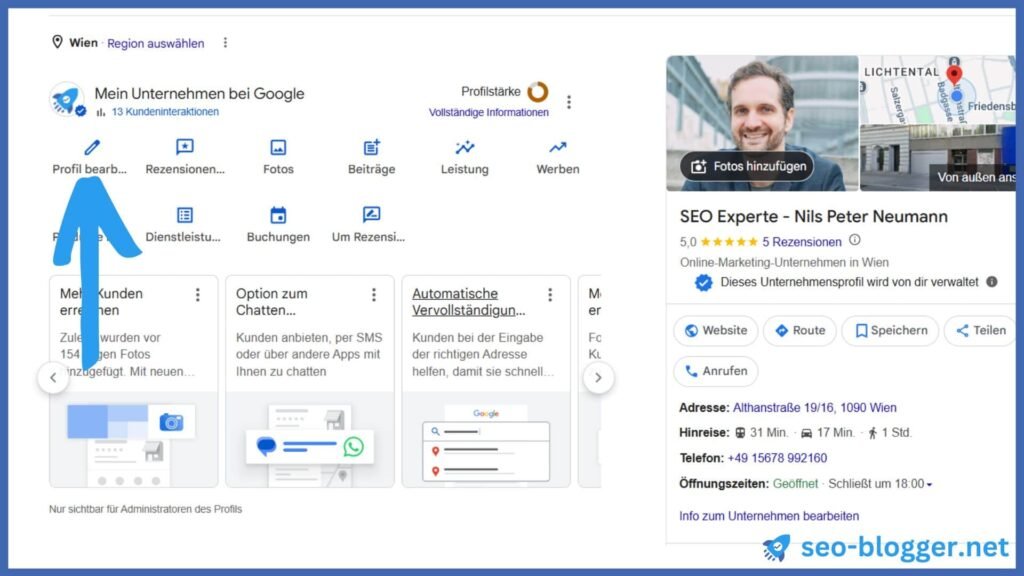Open the Von außen ansehen street view thumbnail
The height and width of the screenshot is (576, 1024).
pos(938,159)
